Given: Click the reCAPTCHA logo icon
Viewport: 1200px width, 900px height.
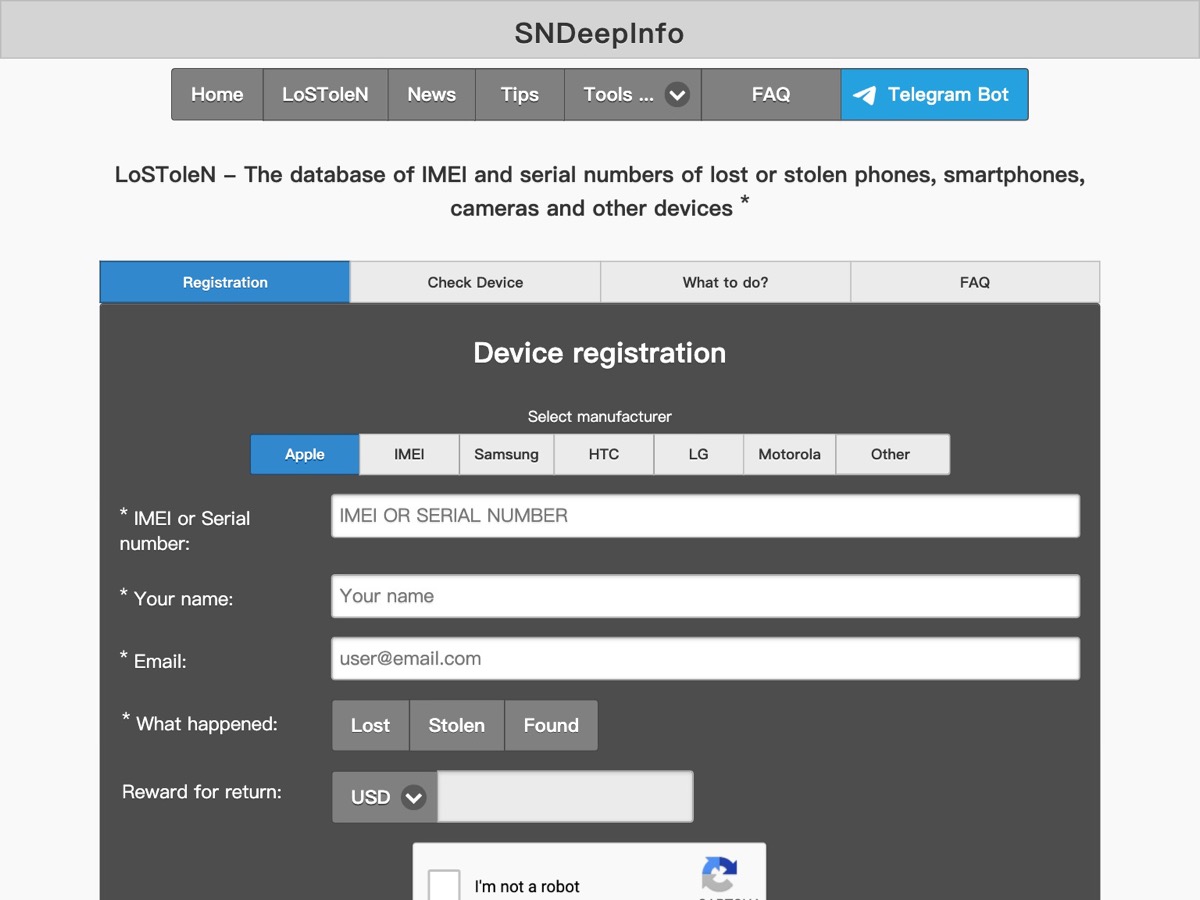Looking at the screenshot, I should click(719, 874).
